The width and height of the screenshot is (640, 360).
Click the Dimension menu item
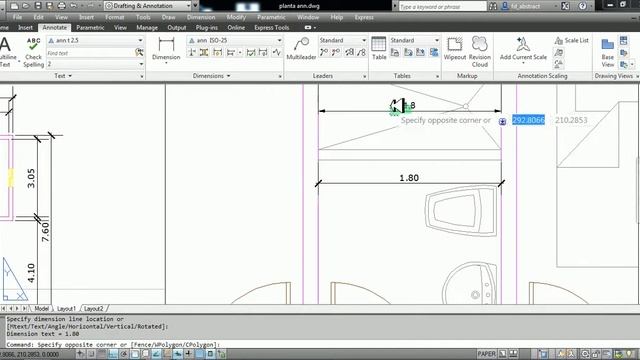[201, 17]
